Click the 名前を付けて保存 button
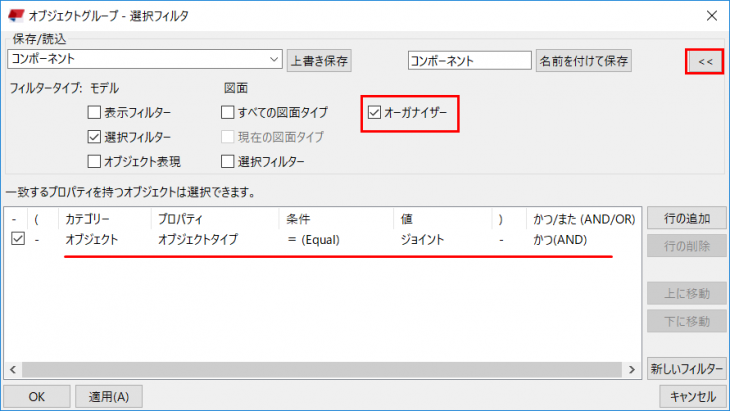Screen dimensions: 730x411 click(583, 61)
